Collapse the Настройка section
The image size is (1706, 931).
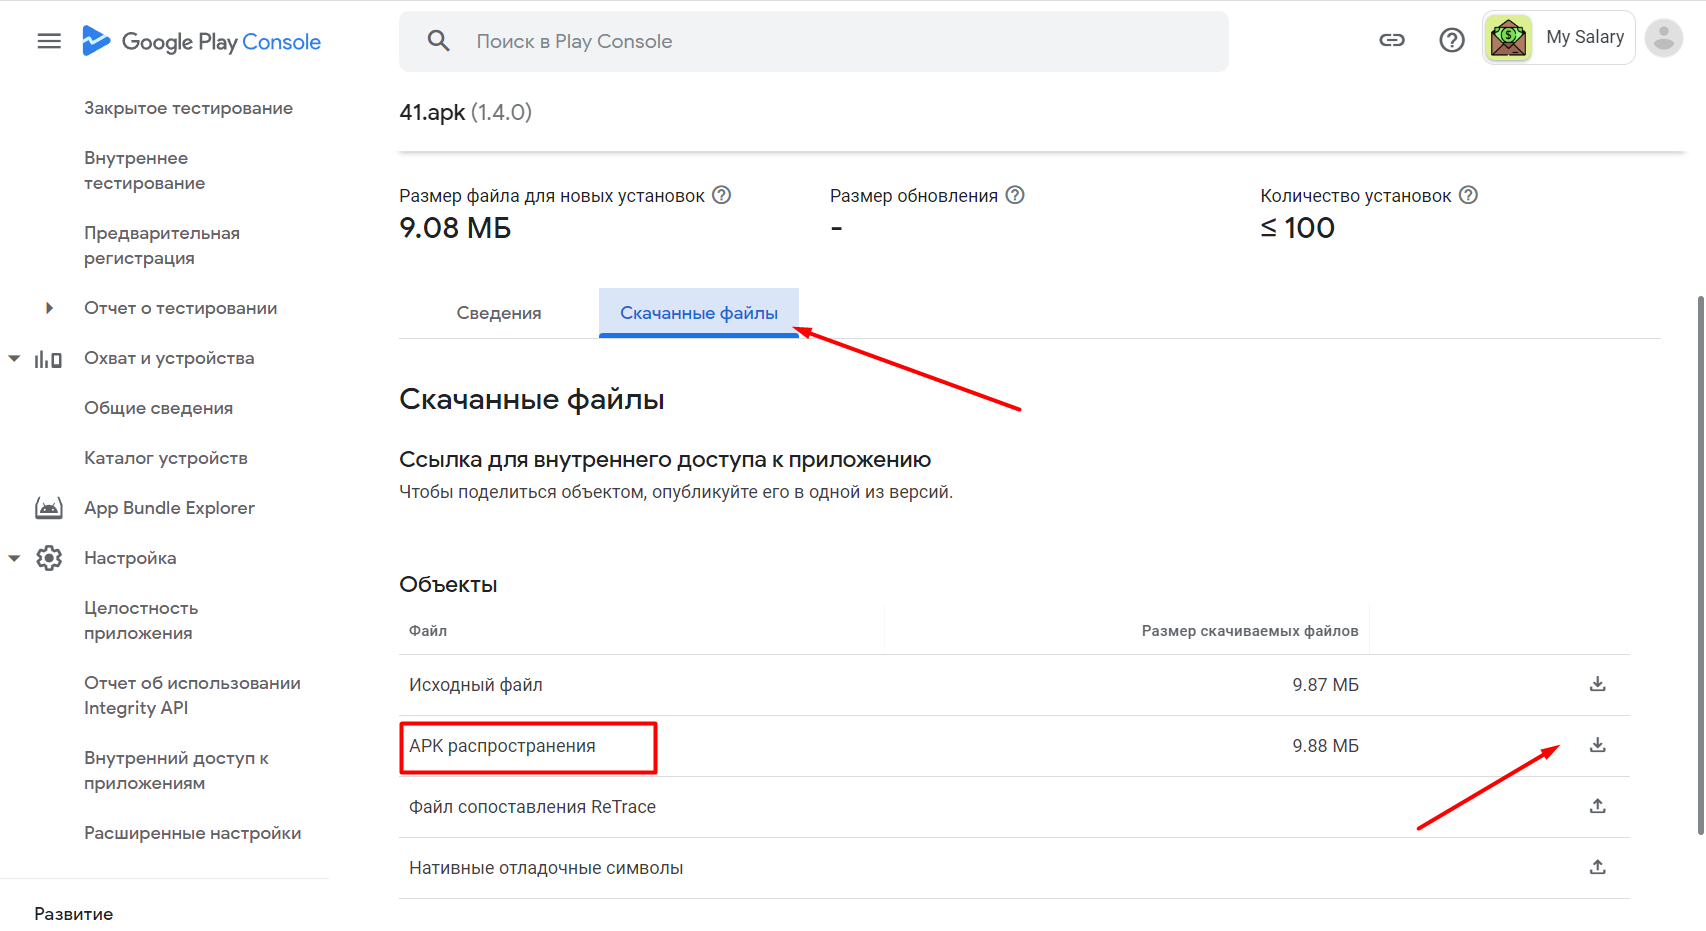click(14, 558)
